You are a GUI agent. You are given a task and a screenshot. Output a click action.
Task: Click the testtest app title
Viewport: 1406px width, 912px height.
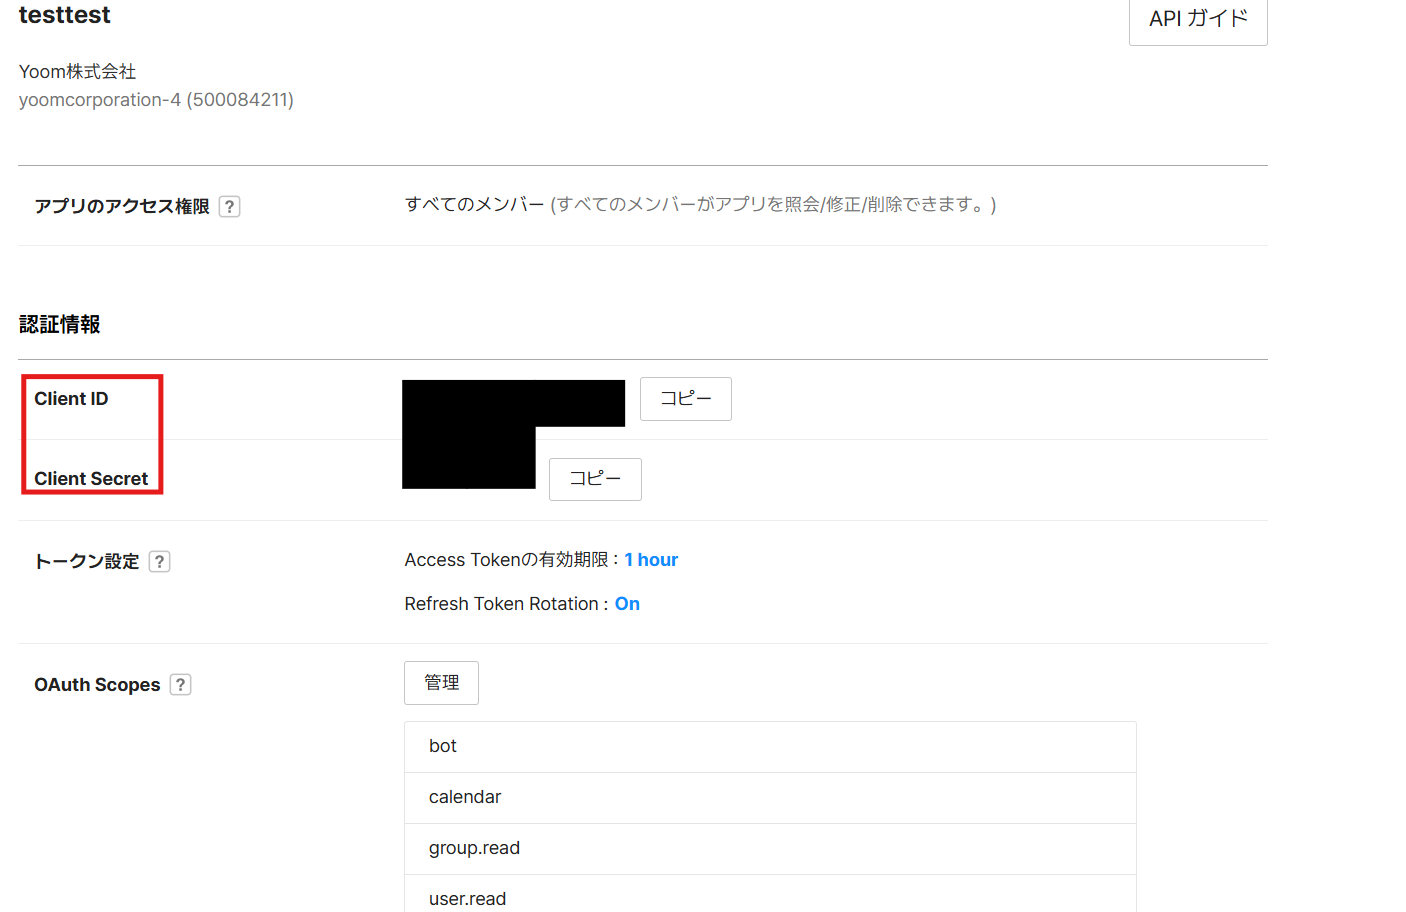(x=65, y=15)
